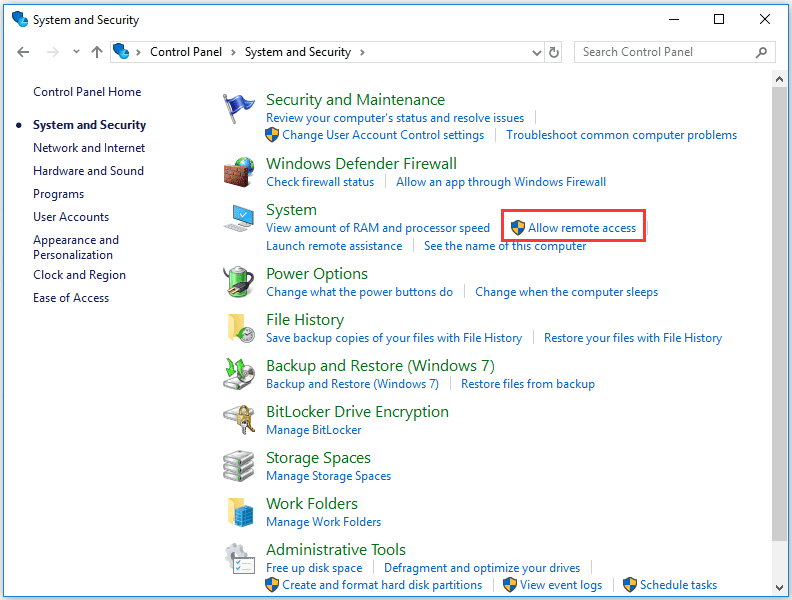This screenshot has height=600, width=792.
Task: Open the Backup and Restore icon
Action: tap(239, 374)
